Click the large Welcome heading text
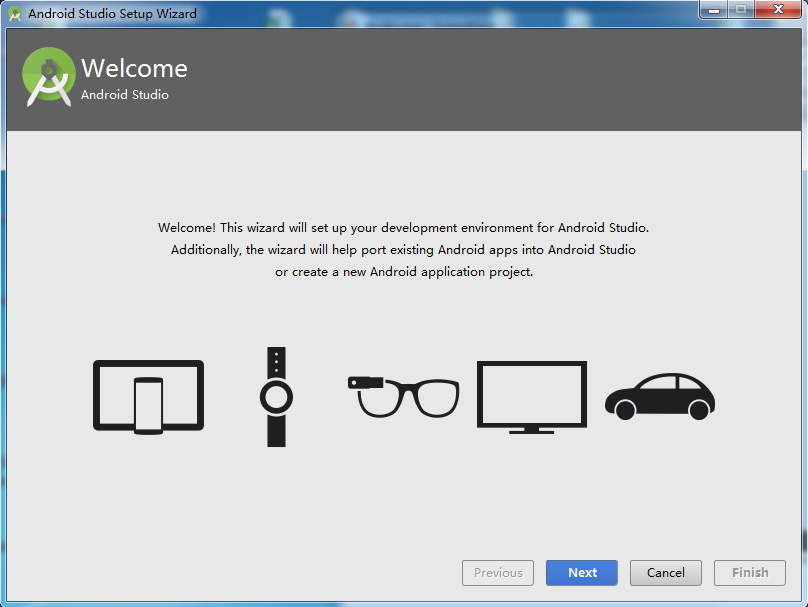Viewport: 808px width, 607px height. [134, 69]
